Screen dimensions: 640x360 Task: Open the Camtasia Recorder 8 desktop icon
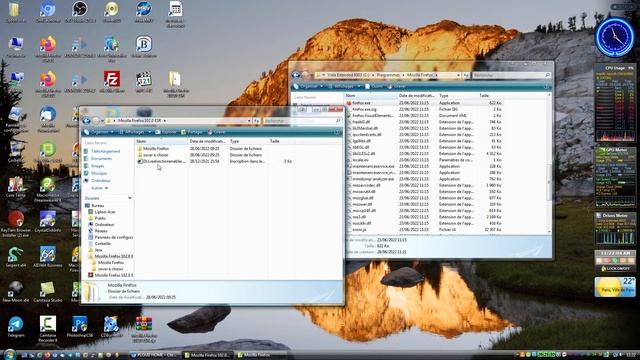coord(48,328)
